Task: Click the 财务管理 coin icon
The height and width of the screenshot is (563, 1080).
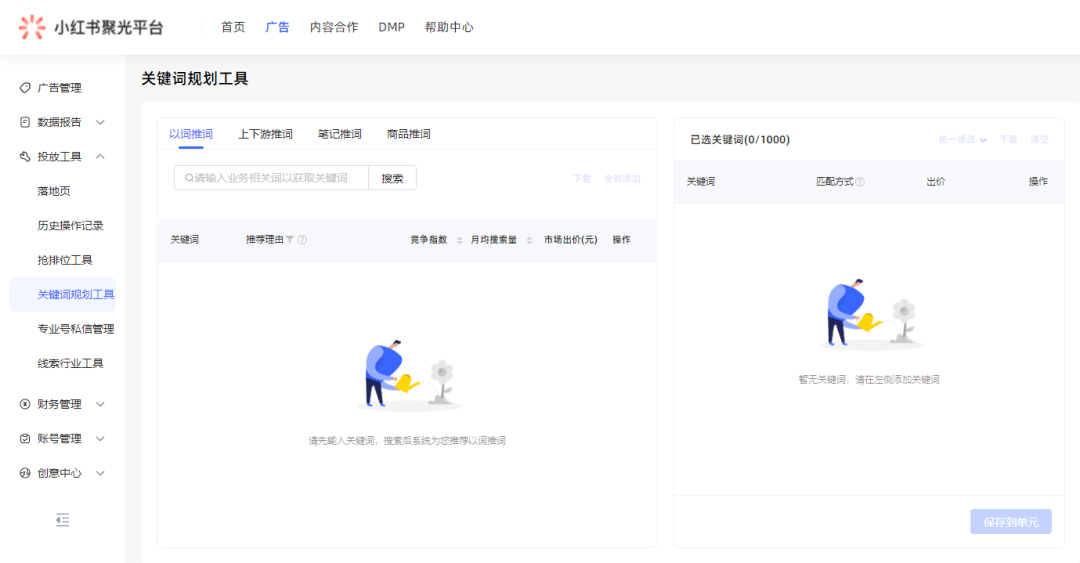Action: pos(25,404)
